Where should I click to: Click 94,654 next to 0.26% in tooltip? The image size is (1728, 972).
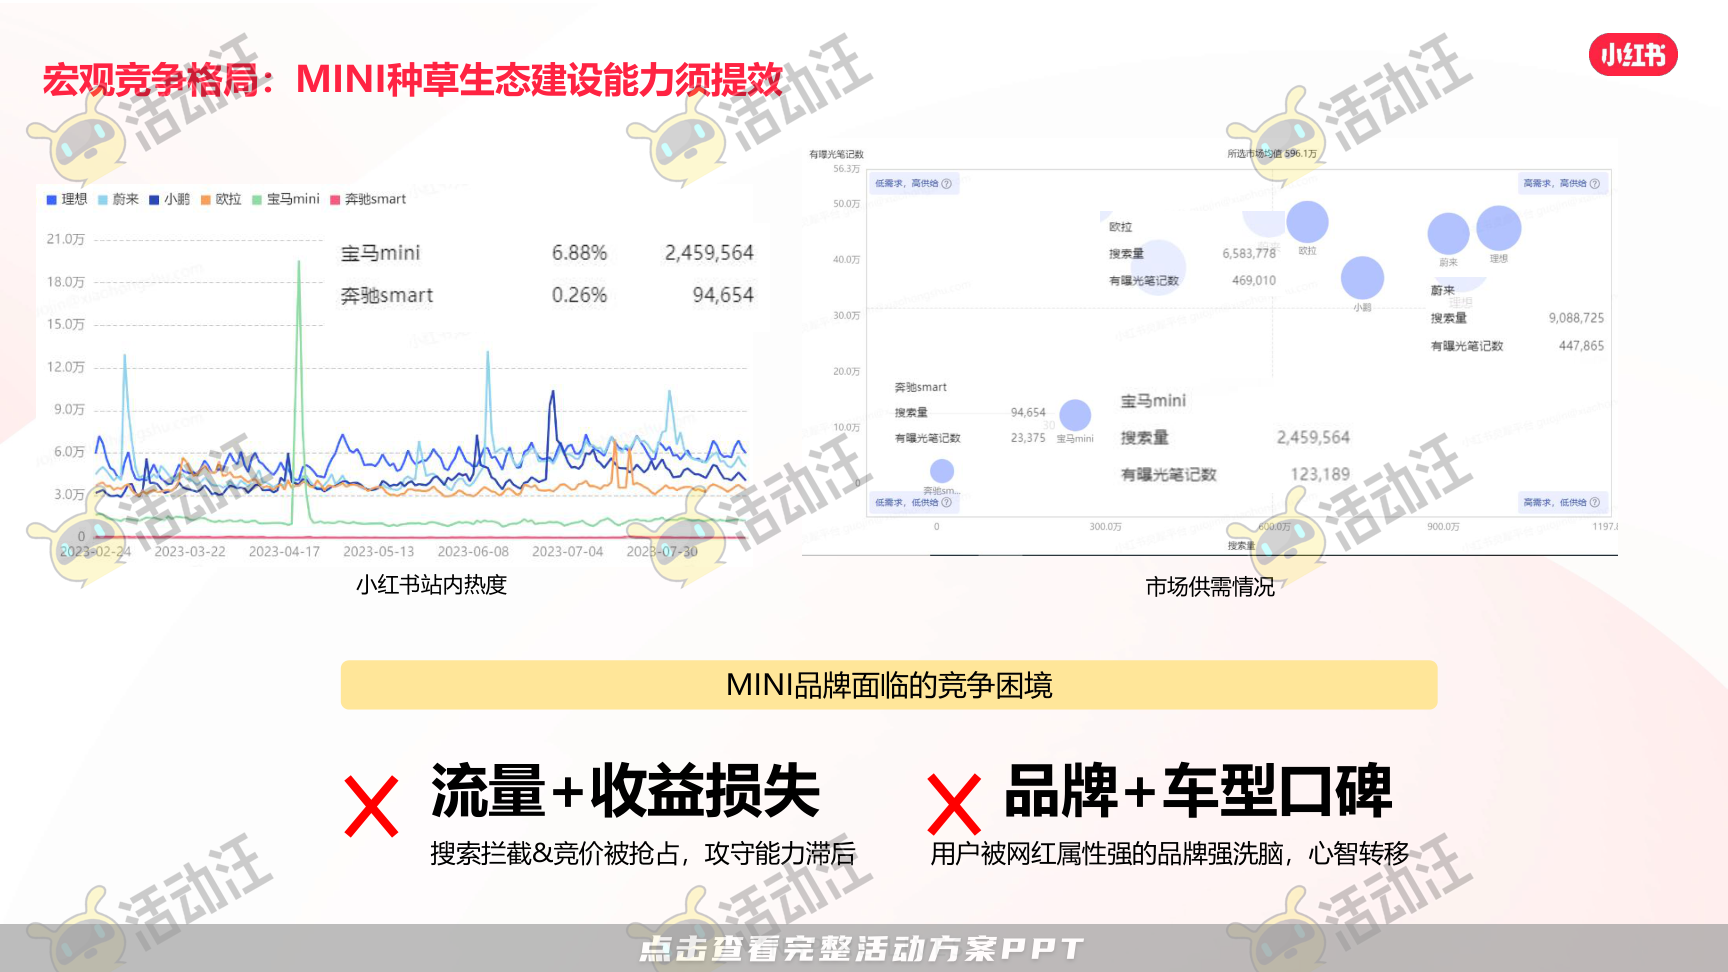(723, 295)
